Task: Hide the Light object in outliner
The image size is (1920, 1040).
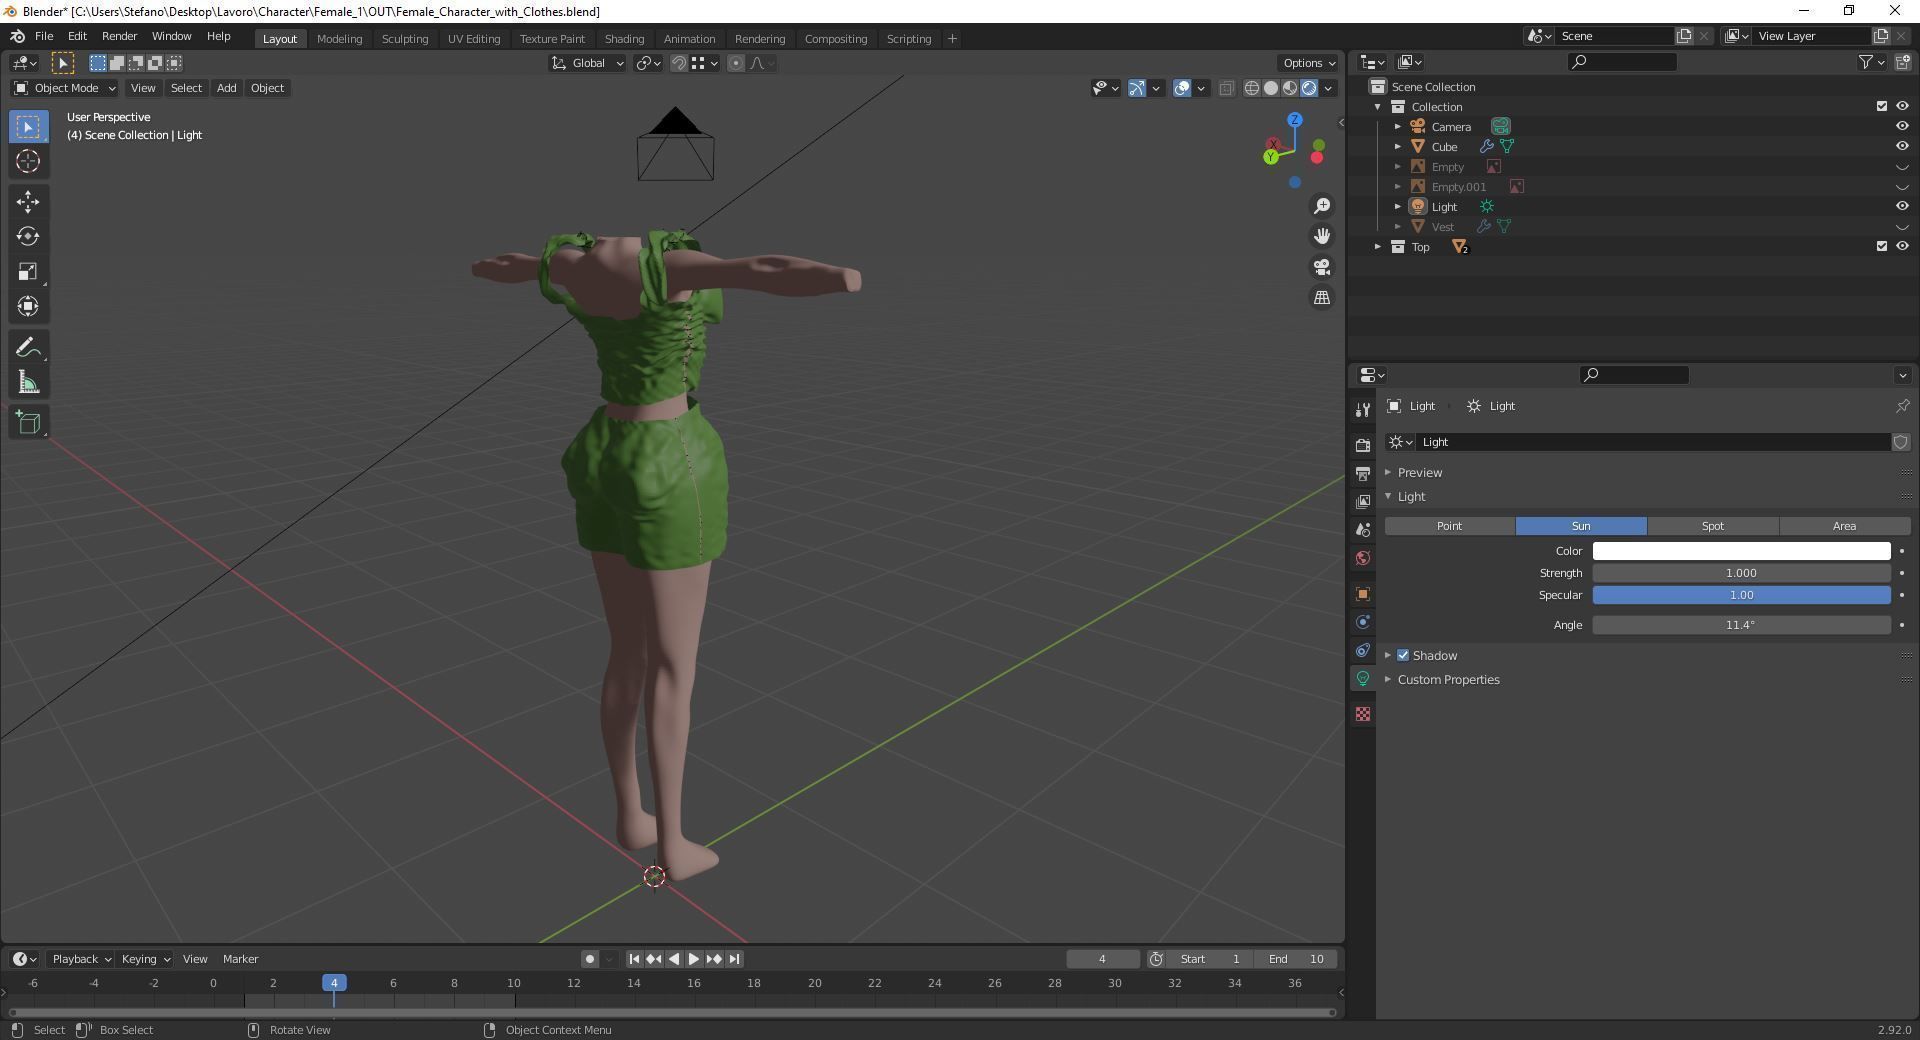Action: coord(1902,207)
